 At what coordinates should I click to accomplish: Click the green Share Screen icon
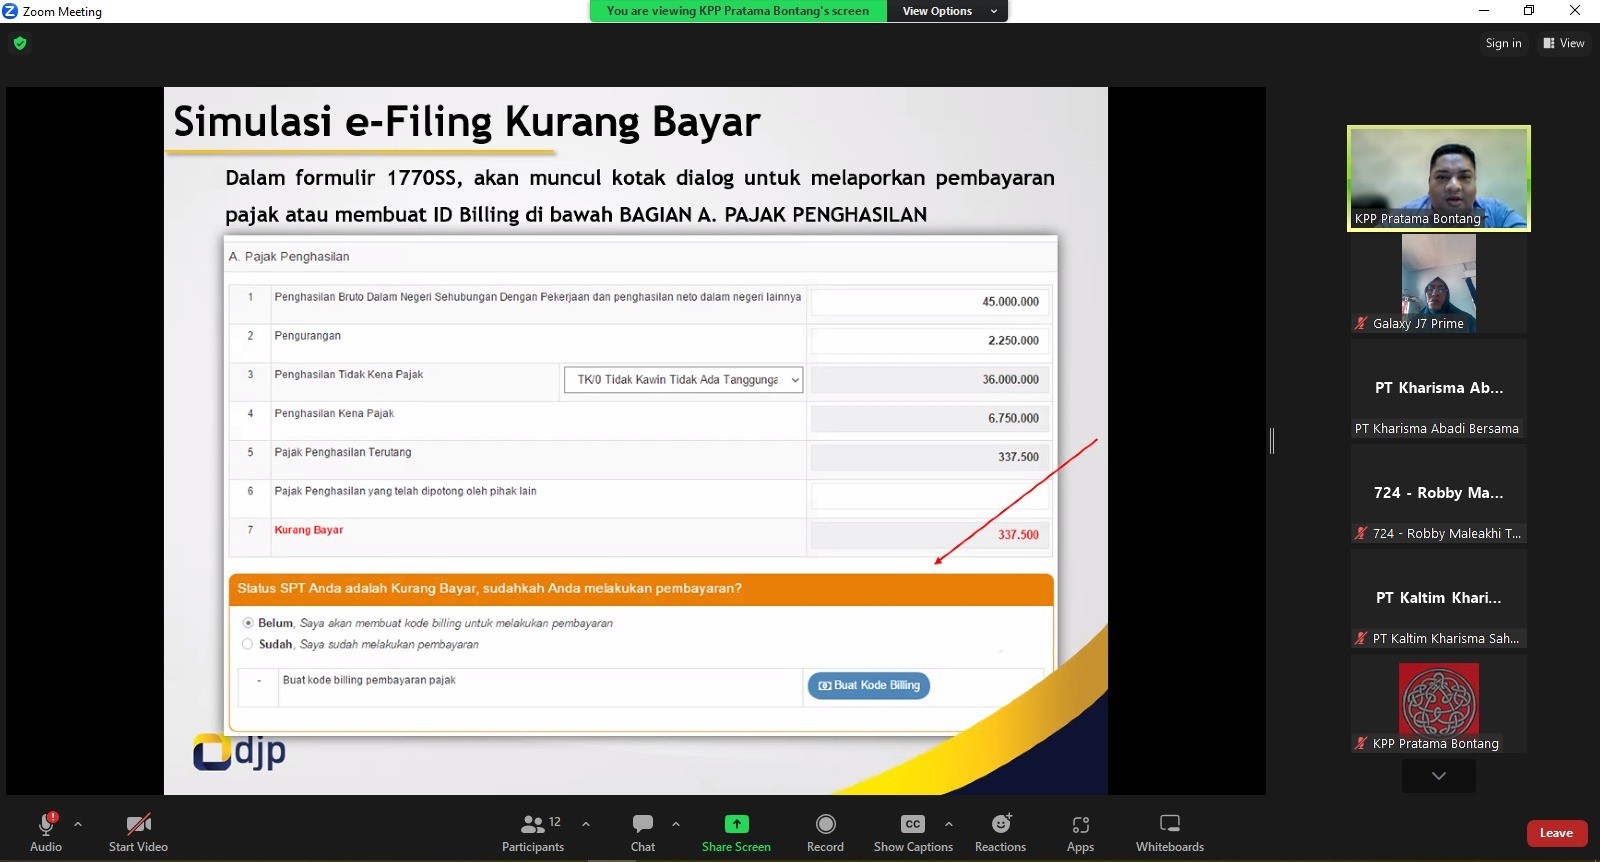(736, 824)
